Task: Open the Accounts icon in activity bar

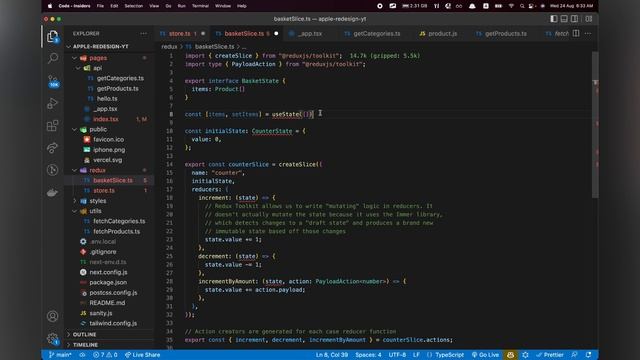Action: pyautogui.click(x=53, y=316)
